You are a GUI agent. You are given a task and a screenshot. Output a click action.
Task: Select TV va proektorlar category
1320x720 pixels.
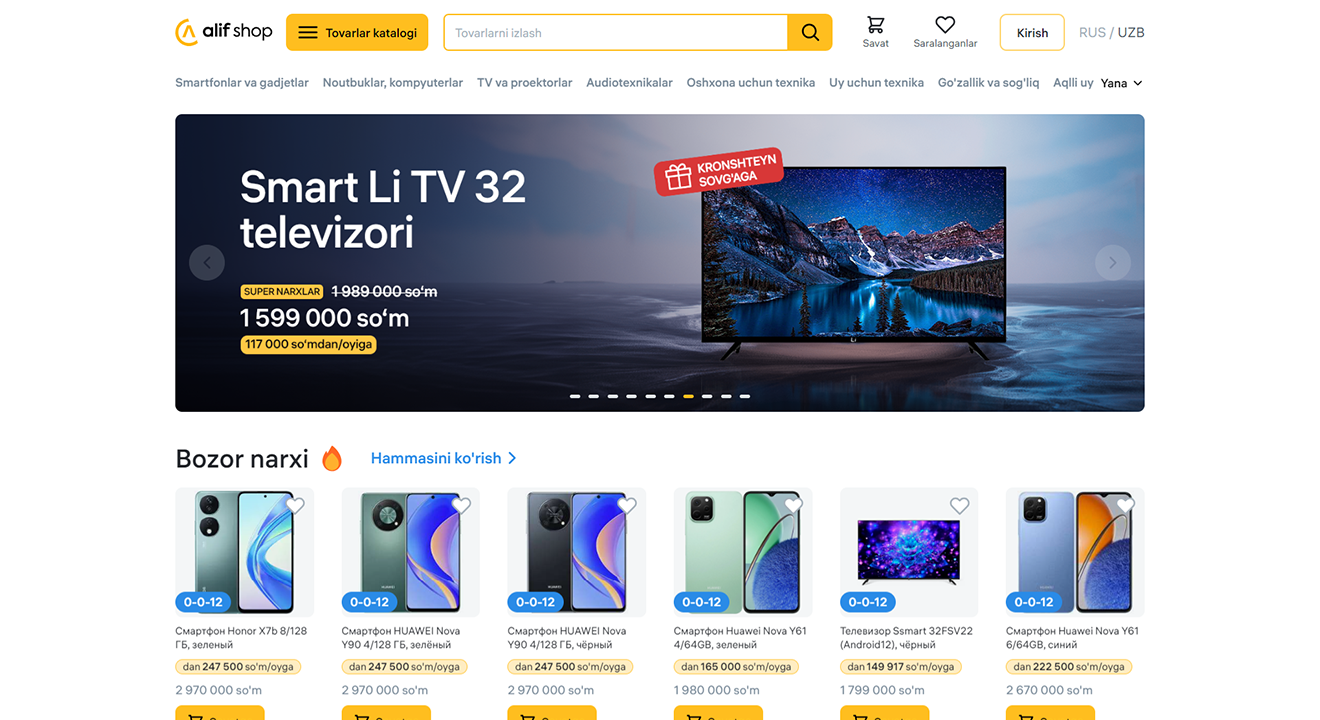coord(524,83)
